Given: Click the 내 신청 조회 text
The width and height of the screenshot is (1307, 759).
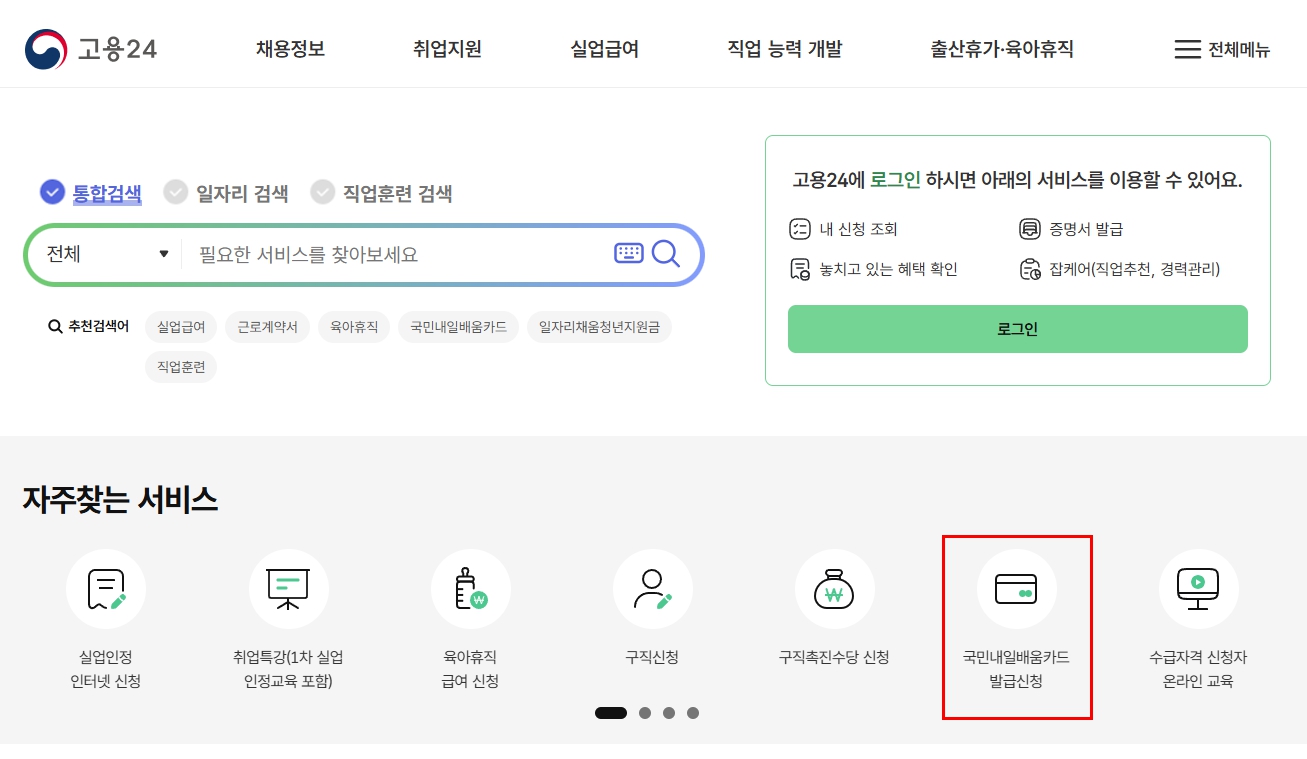Looking at the screenshot, I should [x=858, y=229].
